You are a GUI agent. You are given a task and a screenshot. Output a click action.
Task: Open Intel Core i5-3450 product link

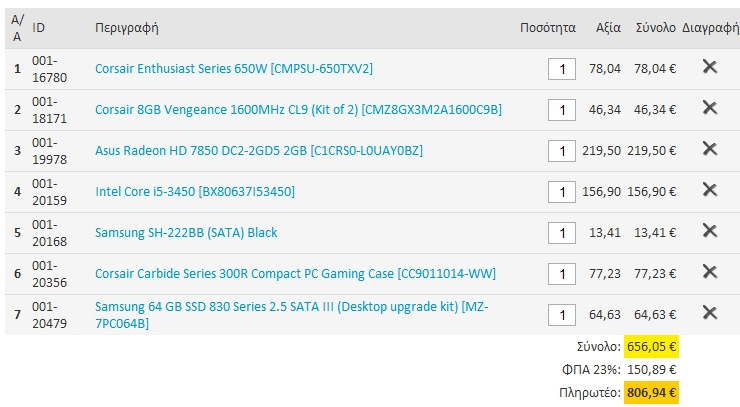[x=195, y=192]
